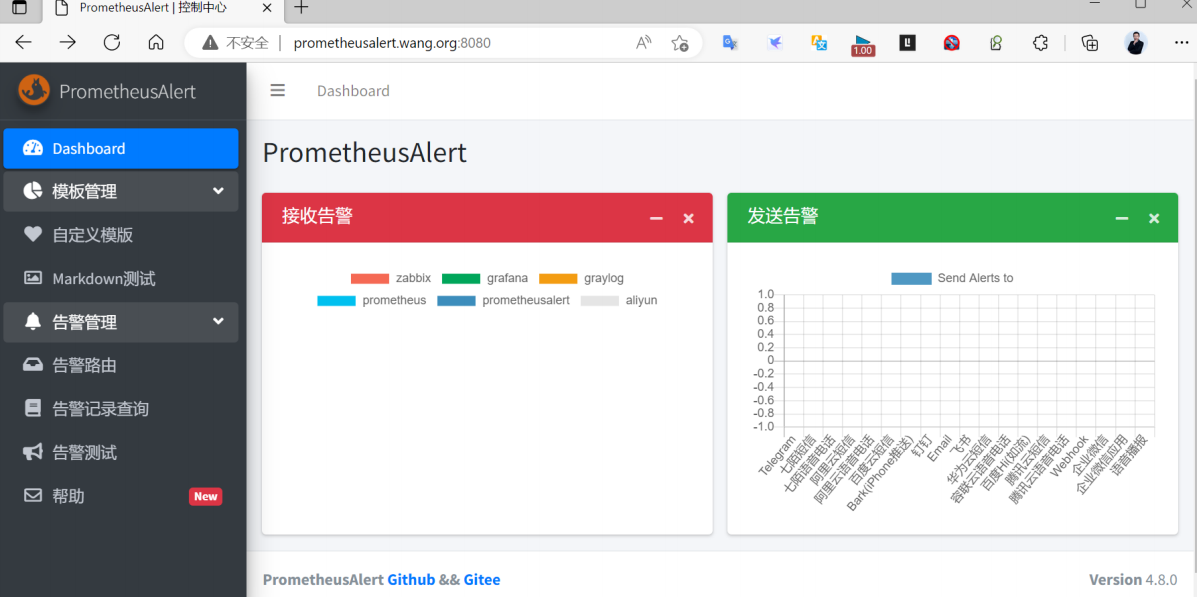Image resolution: width=1197 pixels, height=597 pixels.
Task: Click the Version 4.8.0 footer text
Action: (x=1133, y=579)
